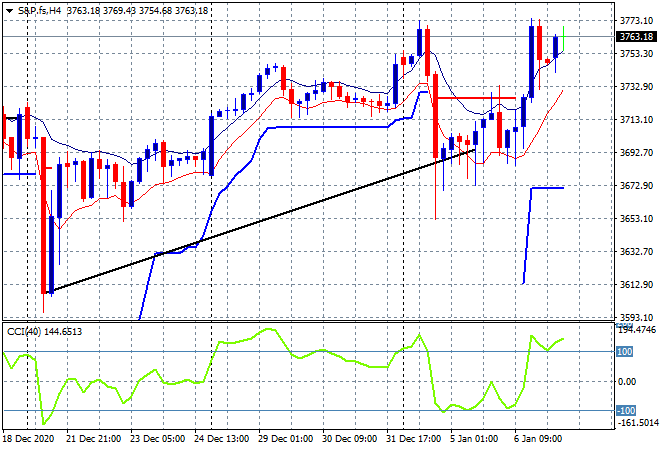660x450 pixels.
Task: Select the 3632.70 price axis label
Action: coord(636,252)
